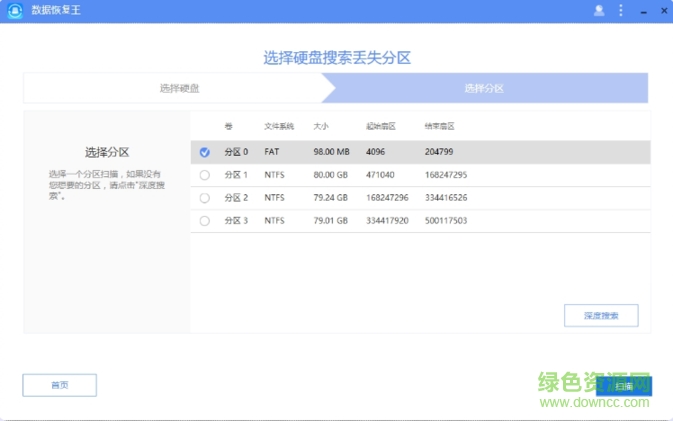Sort by the 大小 column header
Image resolution: width=673 pixels, height=421 pixels.
coord(321,126)
